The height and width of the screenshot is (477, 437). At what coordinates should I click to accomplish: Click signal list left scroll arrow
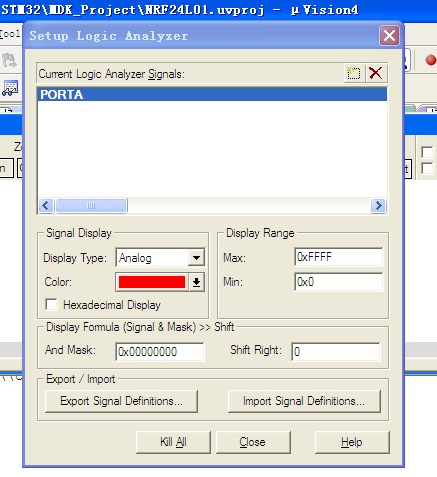click(46, 205)
